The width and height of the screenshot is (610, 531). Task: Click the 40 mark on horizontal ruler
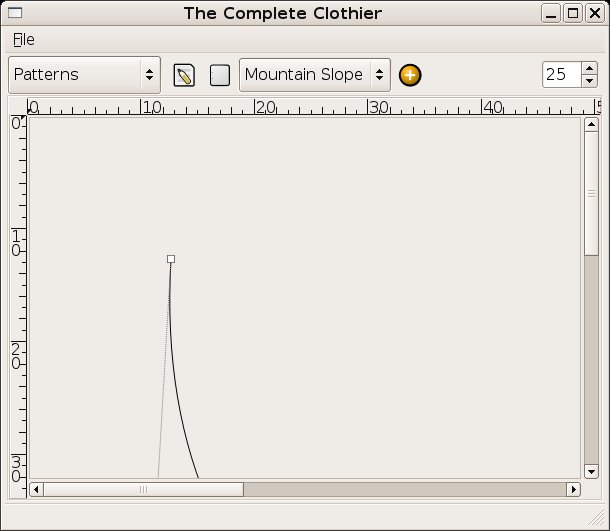493,107
